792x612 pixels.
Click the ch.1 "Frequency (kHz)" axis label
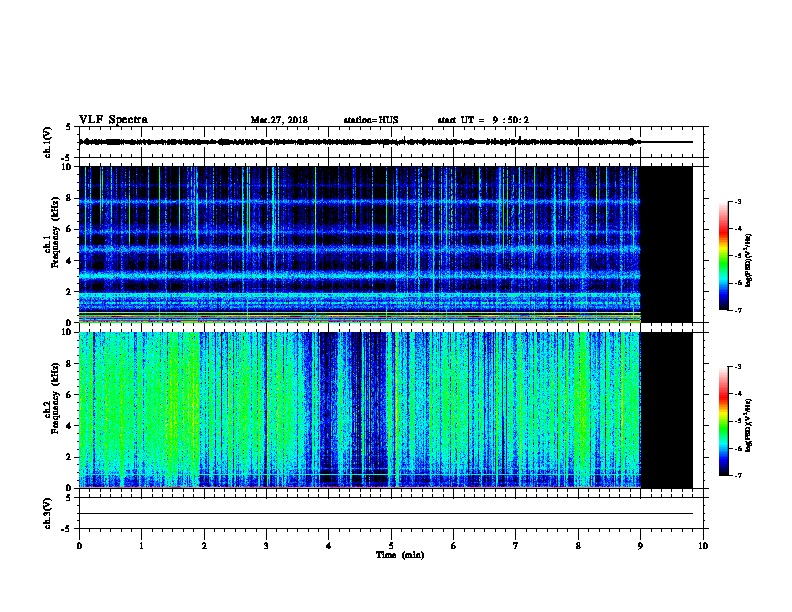[x=55, y=232]
